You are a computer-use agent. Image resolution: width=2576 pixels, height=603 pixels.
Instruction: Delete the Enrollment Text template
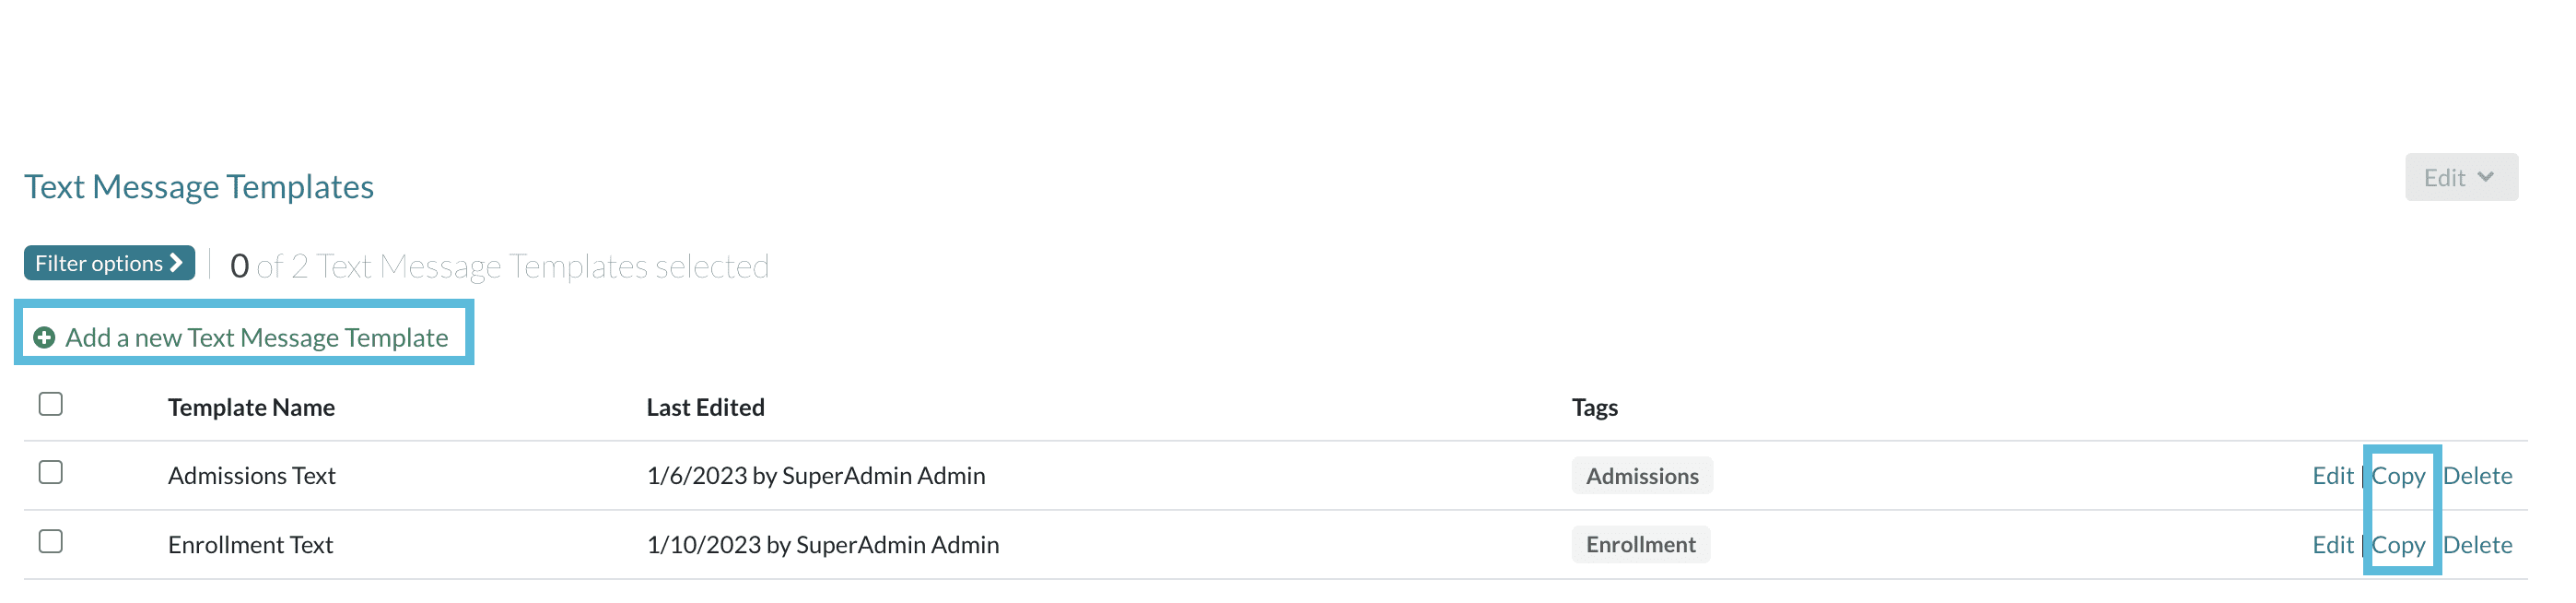pyautogui.click(x=2477, y=545)
